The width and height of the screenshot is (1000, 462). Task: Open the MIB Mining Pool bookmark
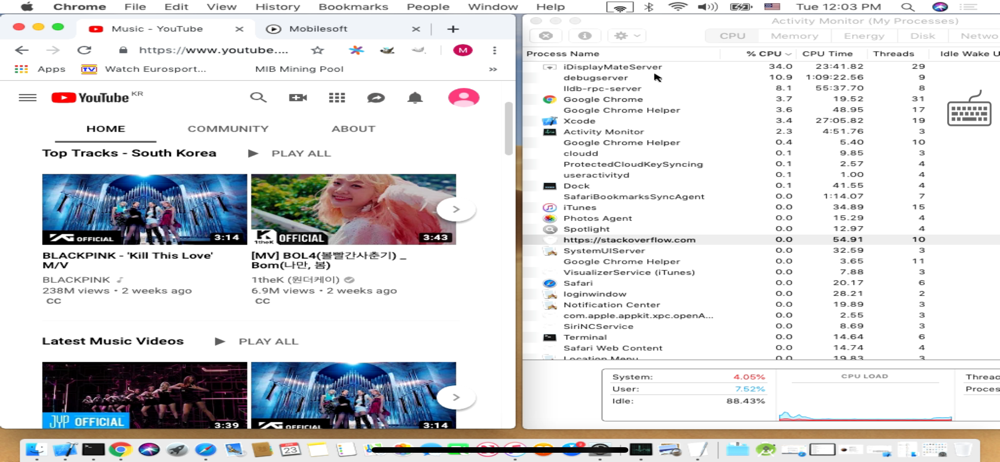[x=299, y=69]
